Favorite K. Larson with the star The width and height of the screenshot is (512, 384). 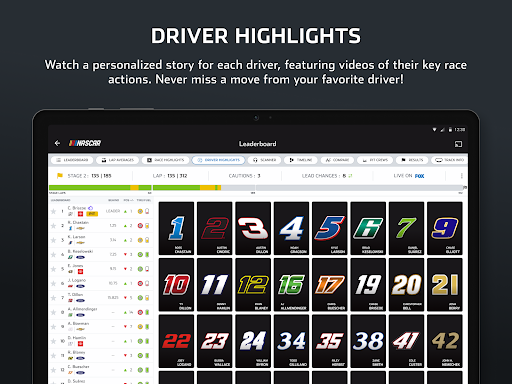tap(53, 240)
